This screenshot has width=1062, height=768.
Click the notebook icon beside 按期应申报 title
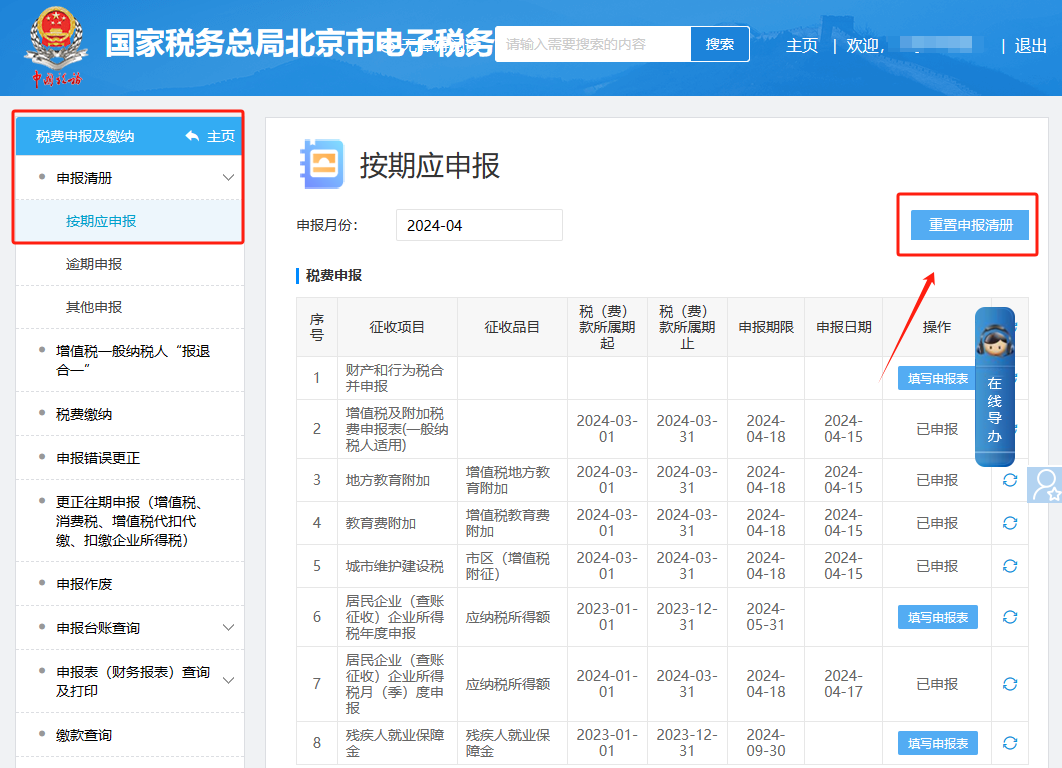click(x=322, y=164)
